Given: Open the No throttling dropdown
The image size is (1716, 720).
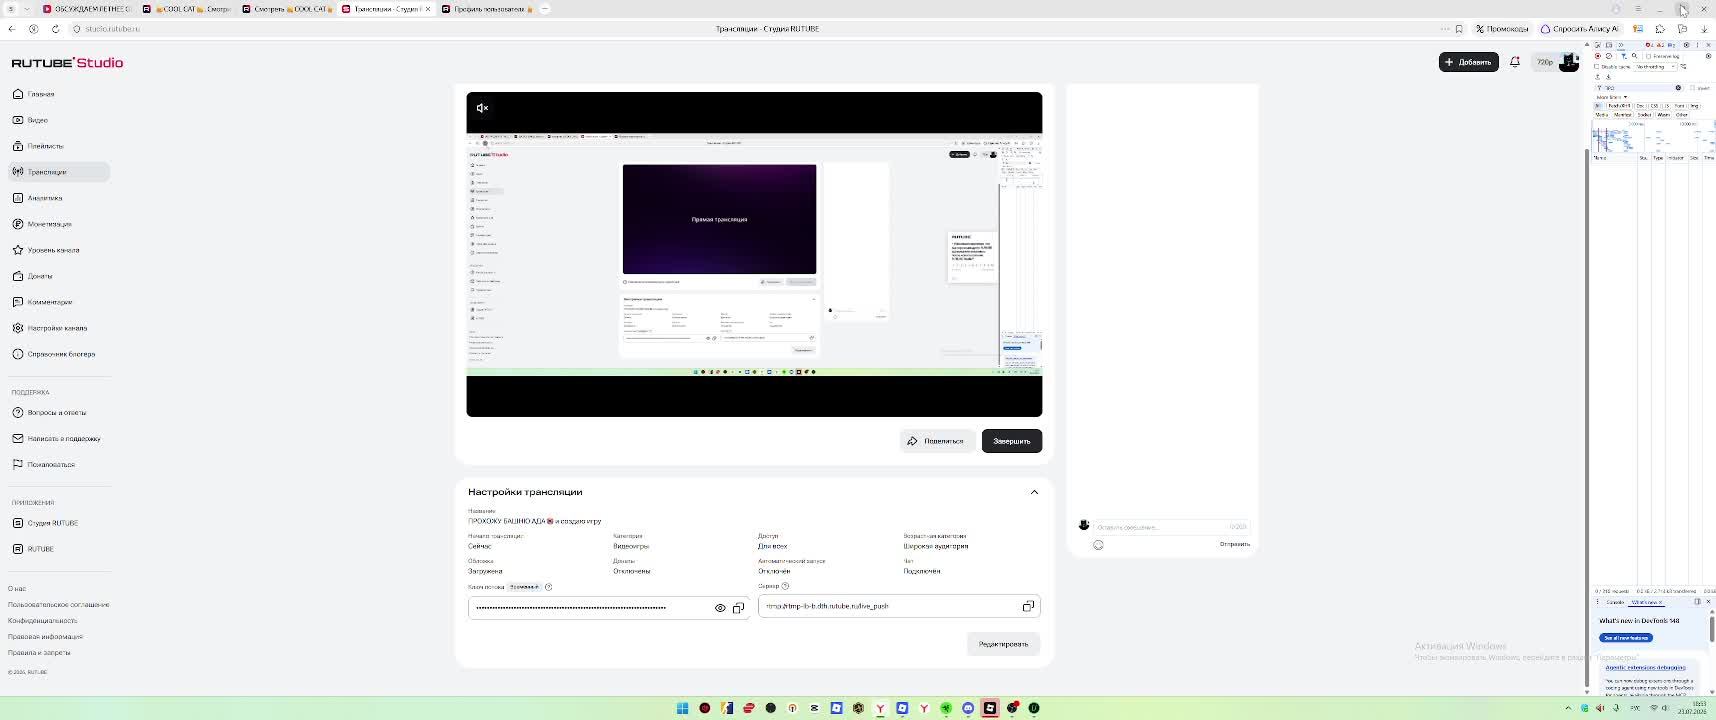Looking at the screenshot, I should [x=1656, y=67].
